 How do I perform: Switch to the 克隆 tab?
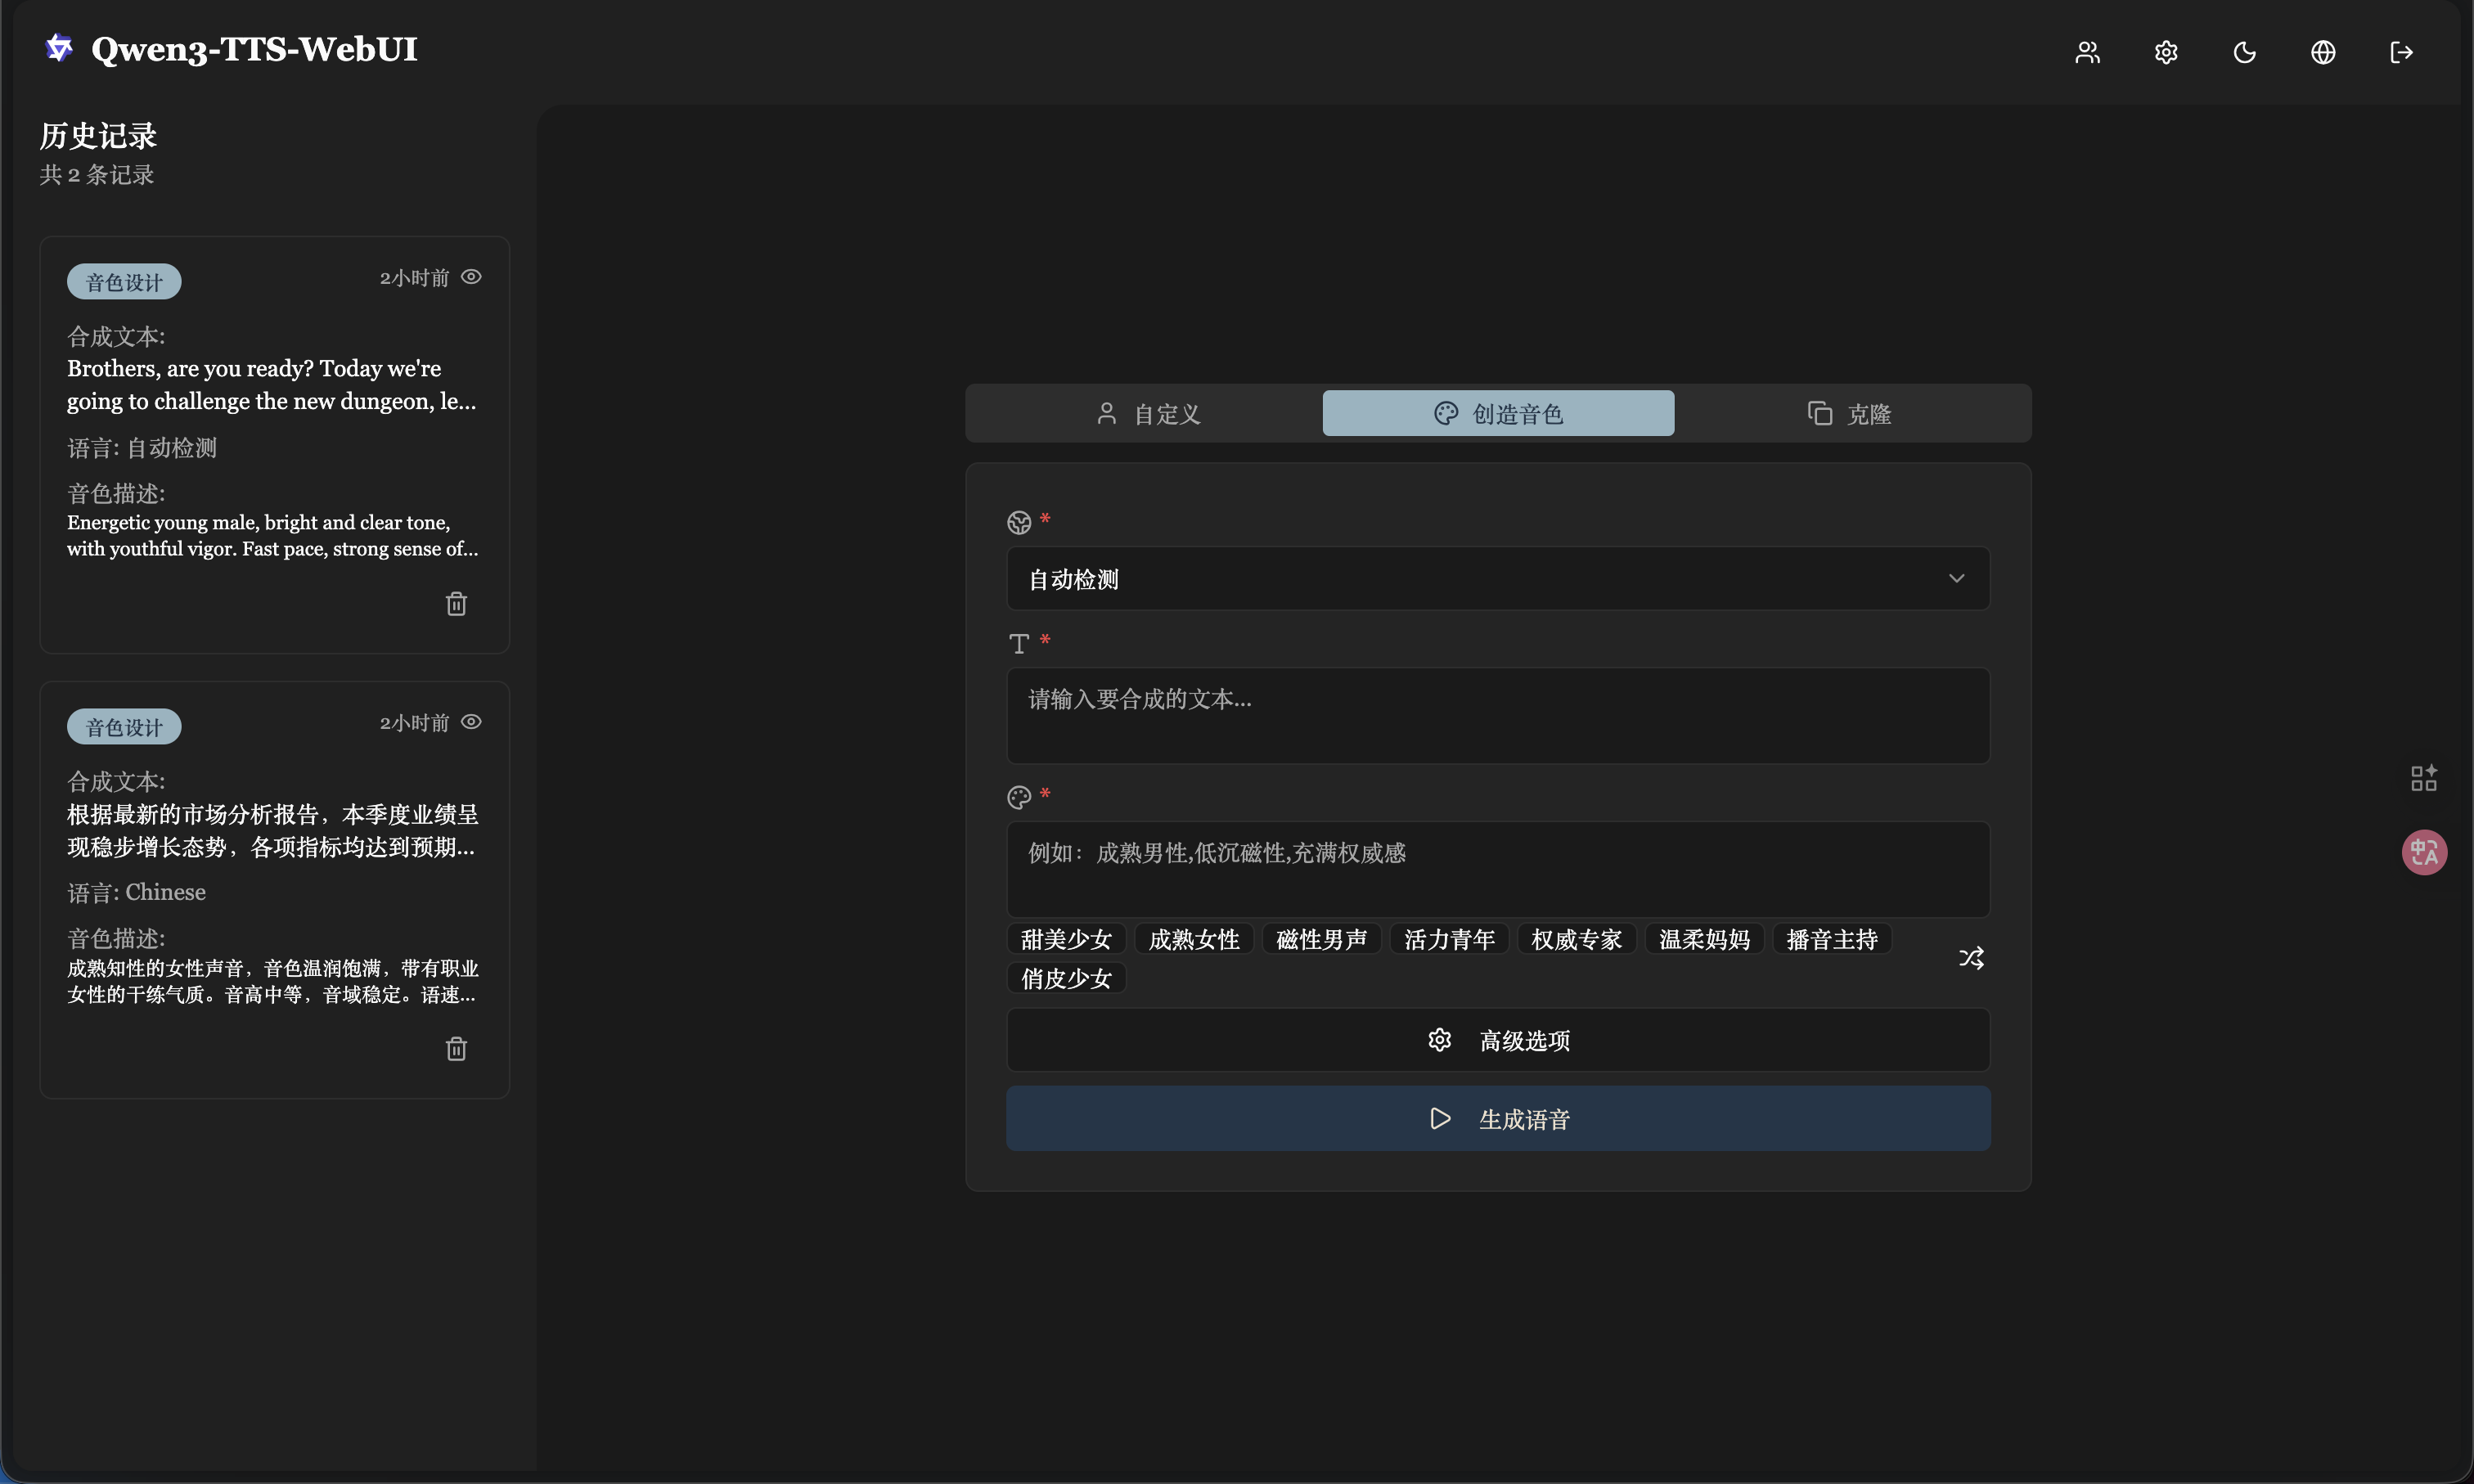(x=1849, y=412)
